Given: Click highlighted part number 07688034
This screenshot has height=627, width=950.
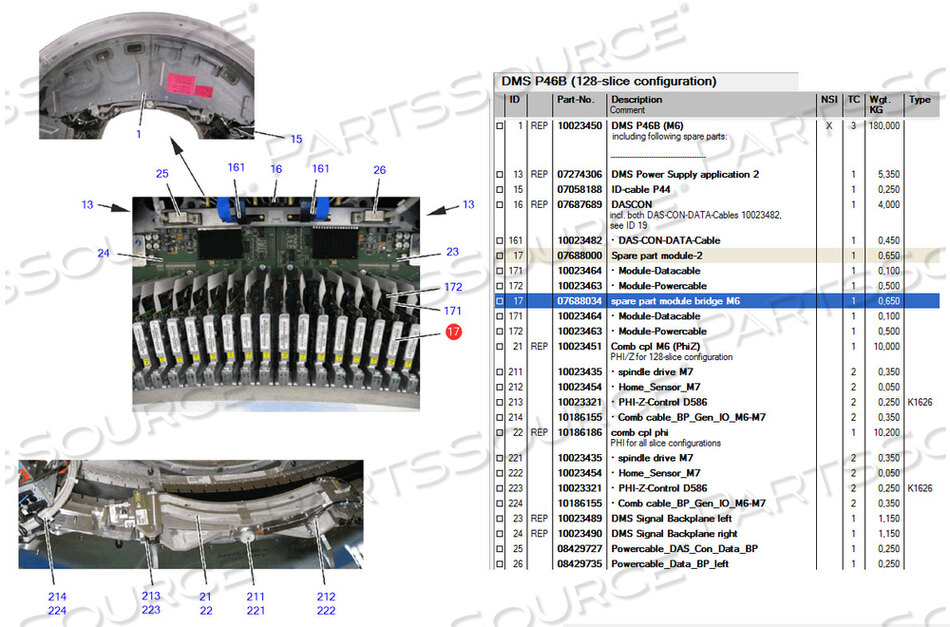Looking at the screenshot, I should [580, 301].
